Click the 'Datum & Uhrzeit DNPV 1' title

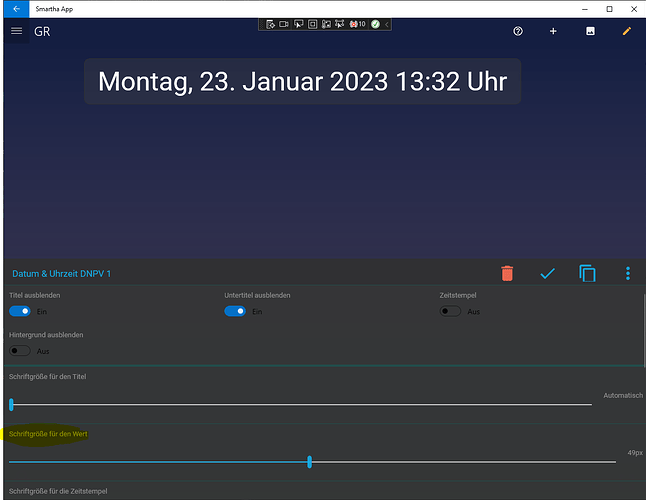click(61, 274)
